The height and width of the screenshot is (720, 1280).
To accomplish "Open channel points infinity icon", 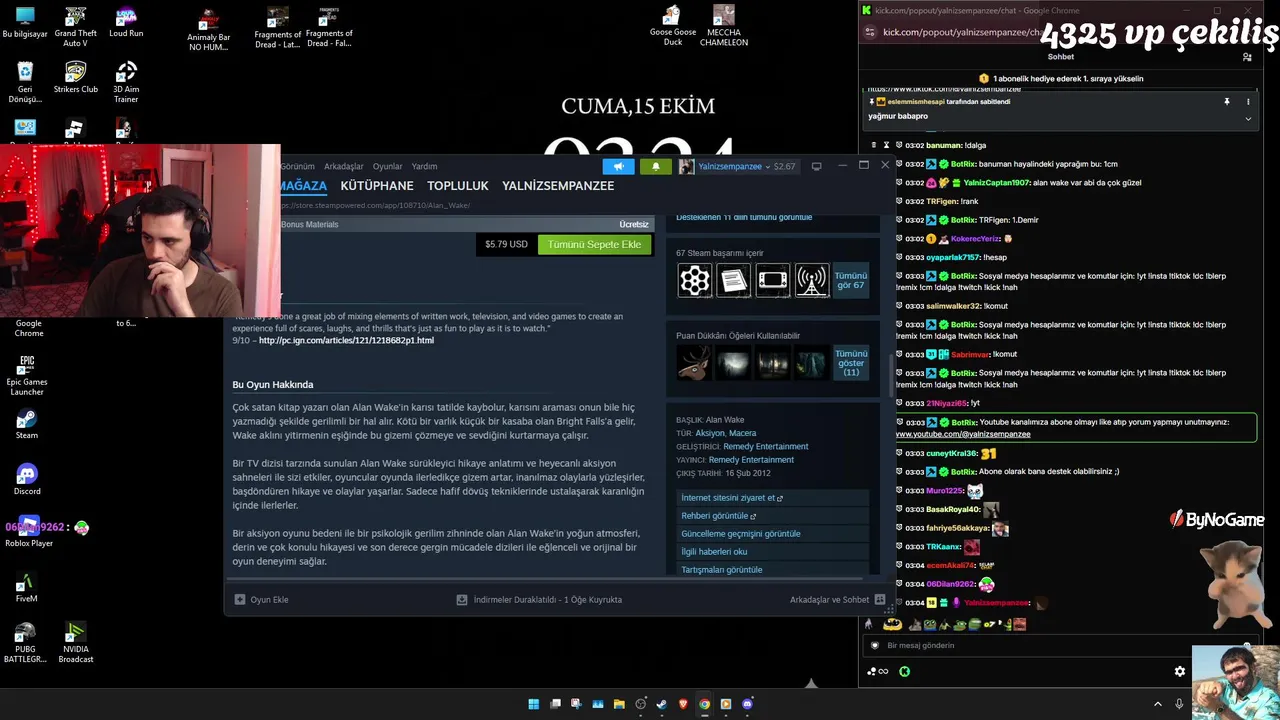I will [877, 672].
